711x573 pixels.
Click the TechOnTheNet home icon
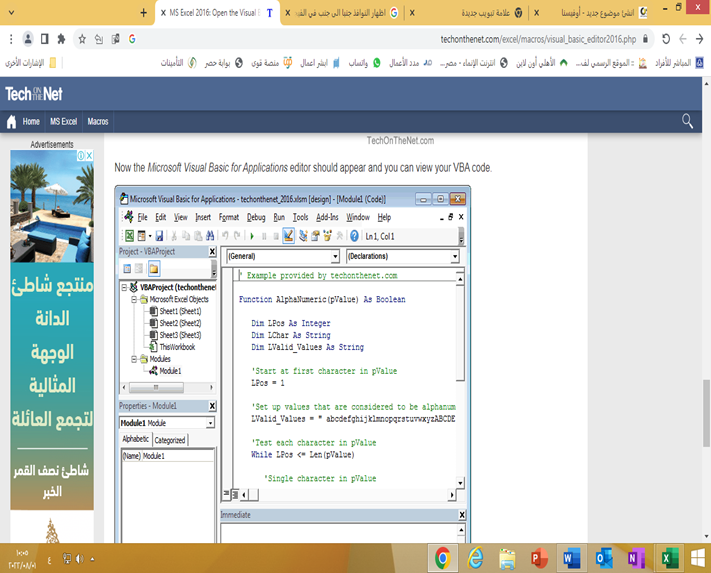coord(11,121)
